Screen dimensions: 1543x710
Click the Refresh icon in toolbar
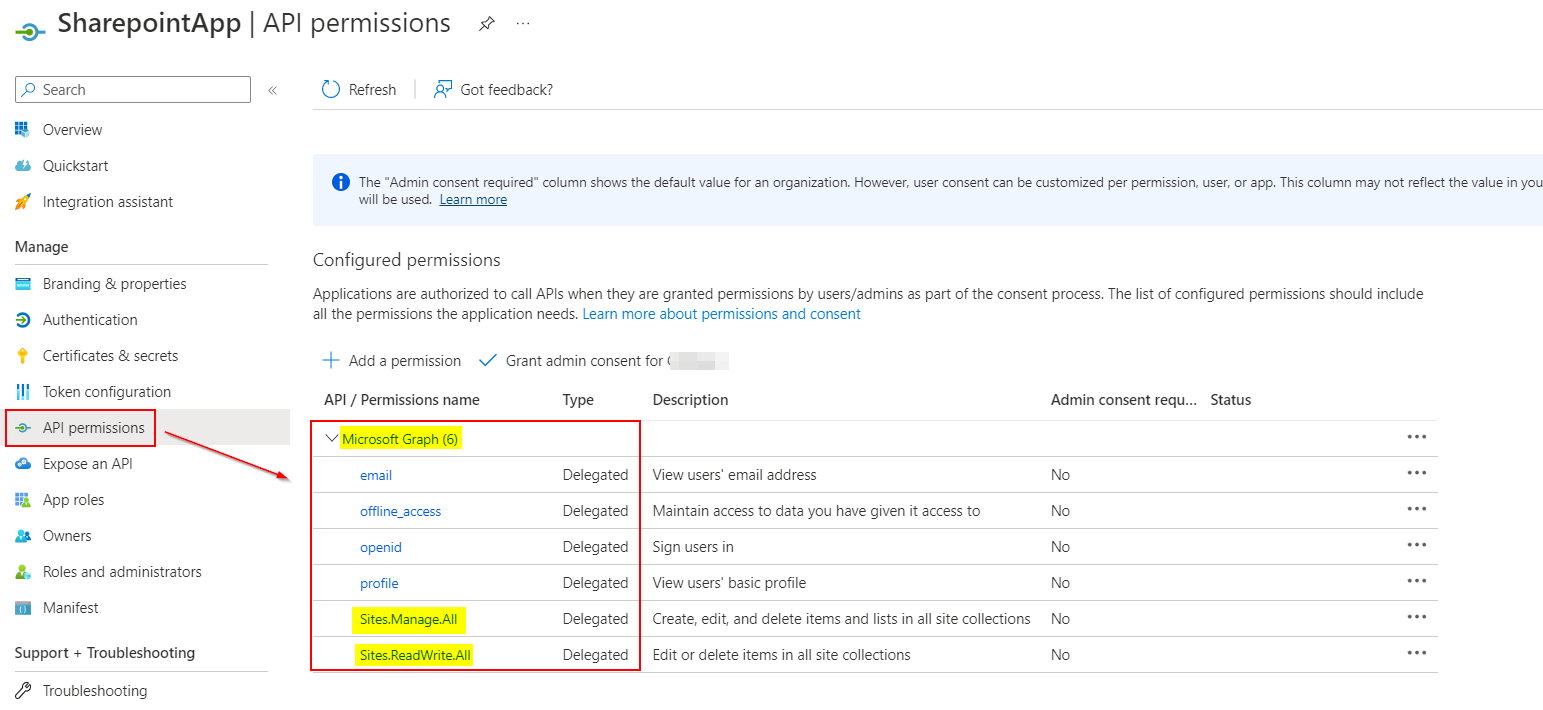pyautogui.click(x=331, y=90)
